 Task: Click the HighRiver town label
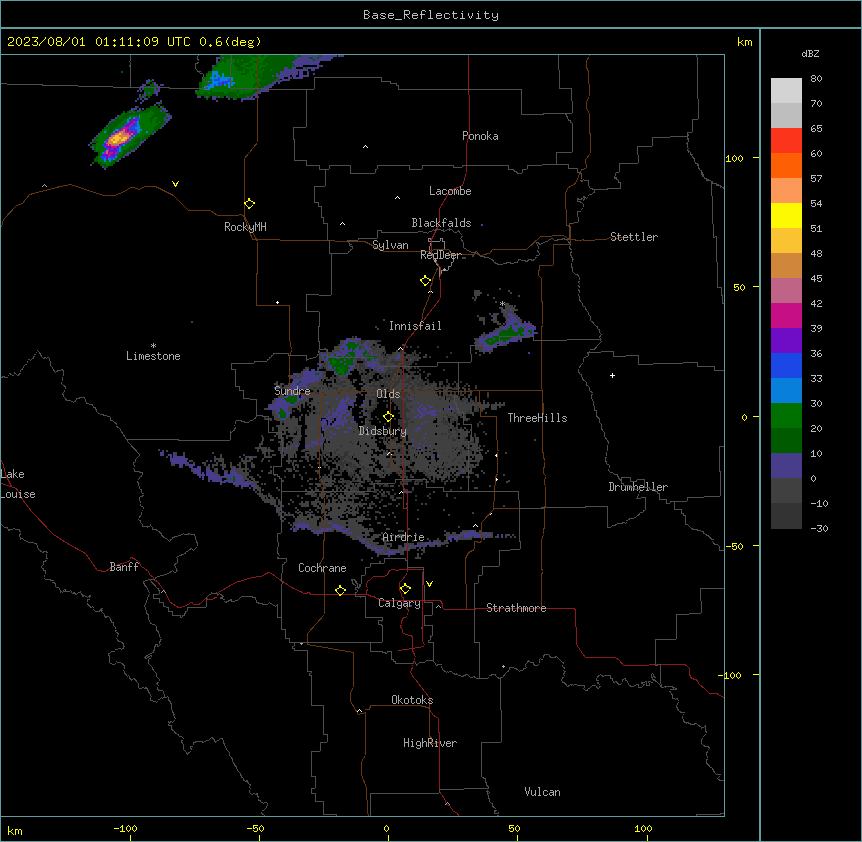(430, 743)
